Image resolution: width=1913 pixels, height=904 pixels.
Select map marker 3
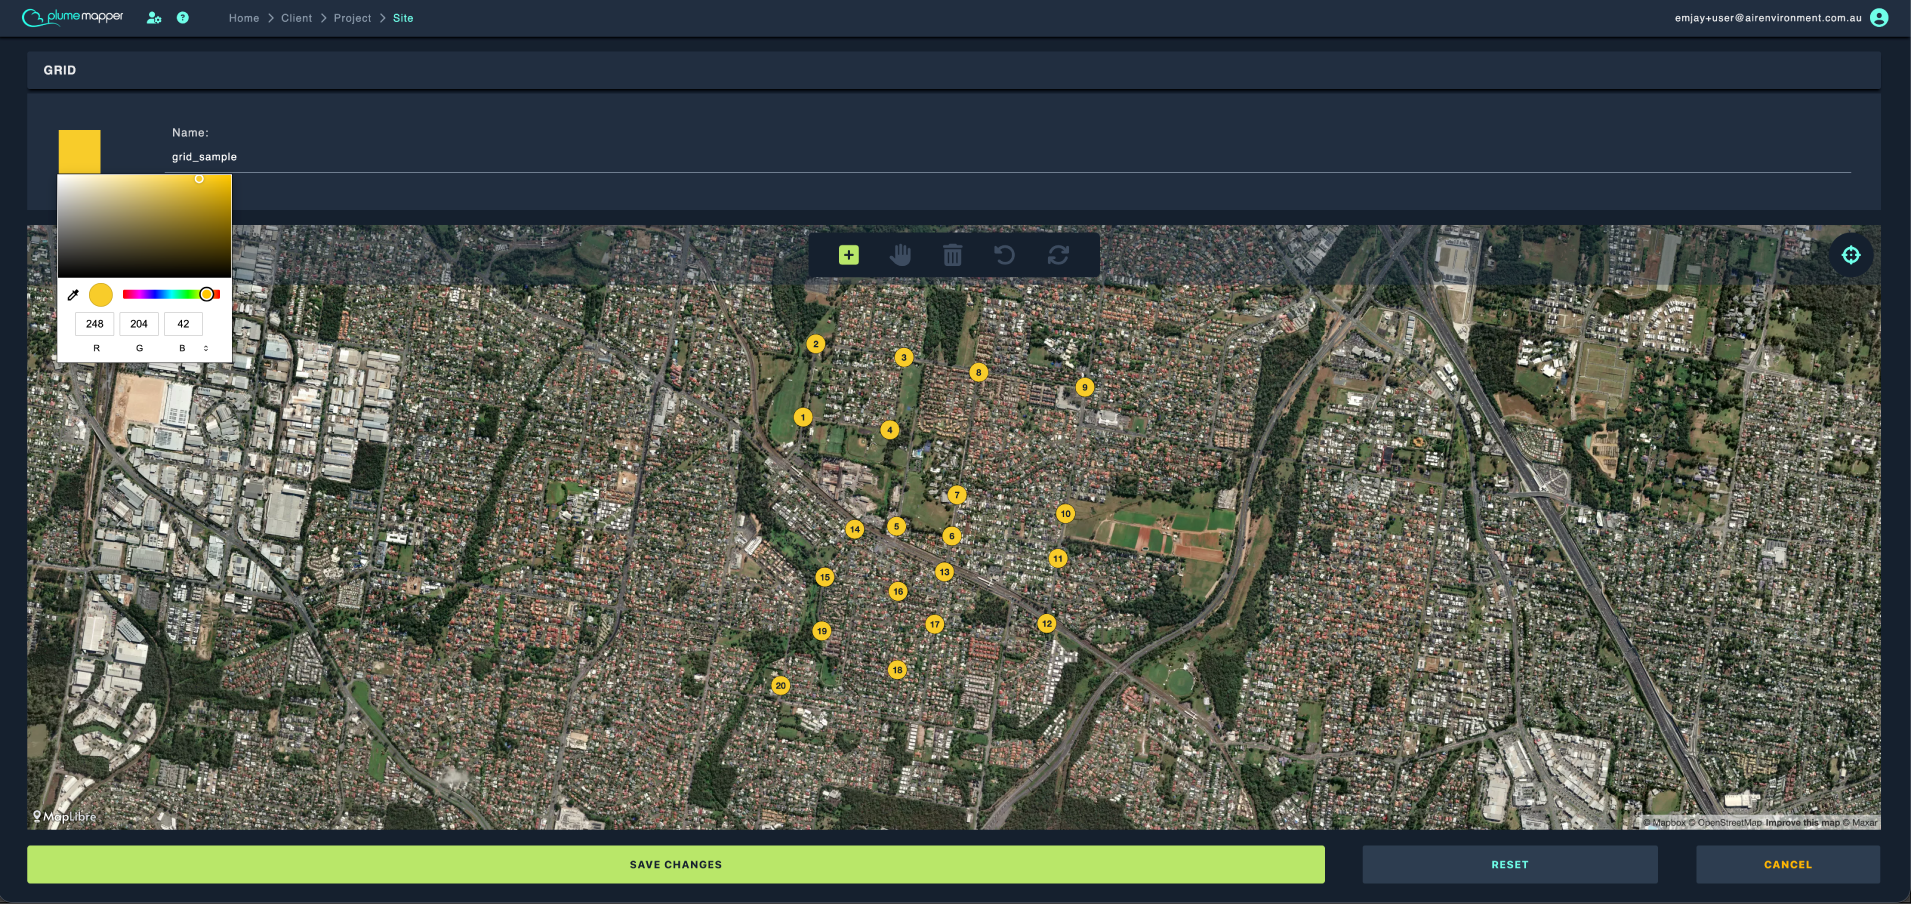click(904, 357)
